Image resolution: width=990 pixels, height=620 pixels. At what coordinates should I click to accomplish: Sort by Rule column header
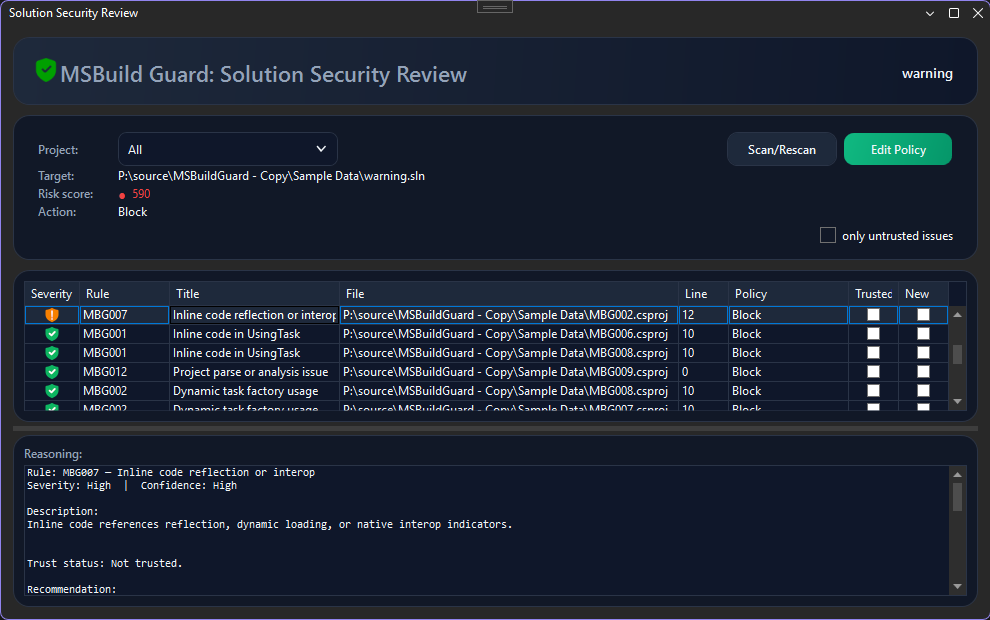click(x=124, y=294)
